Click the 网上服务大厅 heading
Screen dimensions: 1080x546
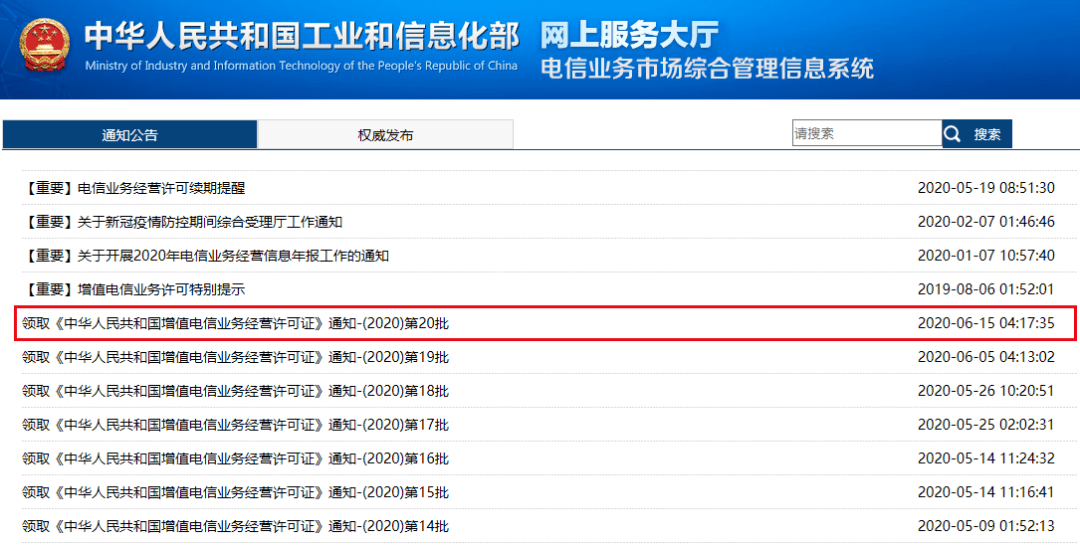pyautogui.click(x=629, y=35)
